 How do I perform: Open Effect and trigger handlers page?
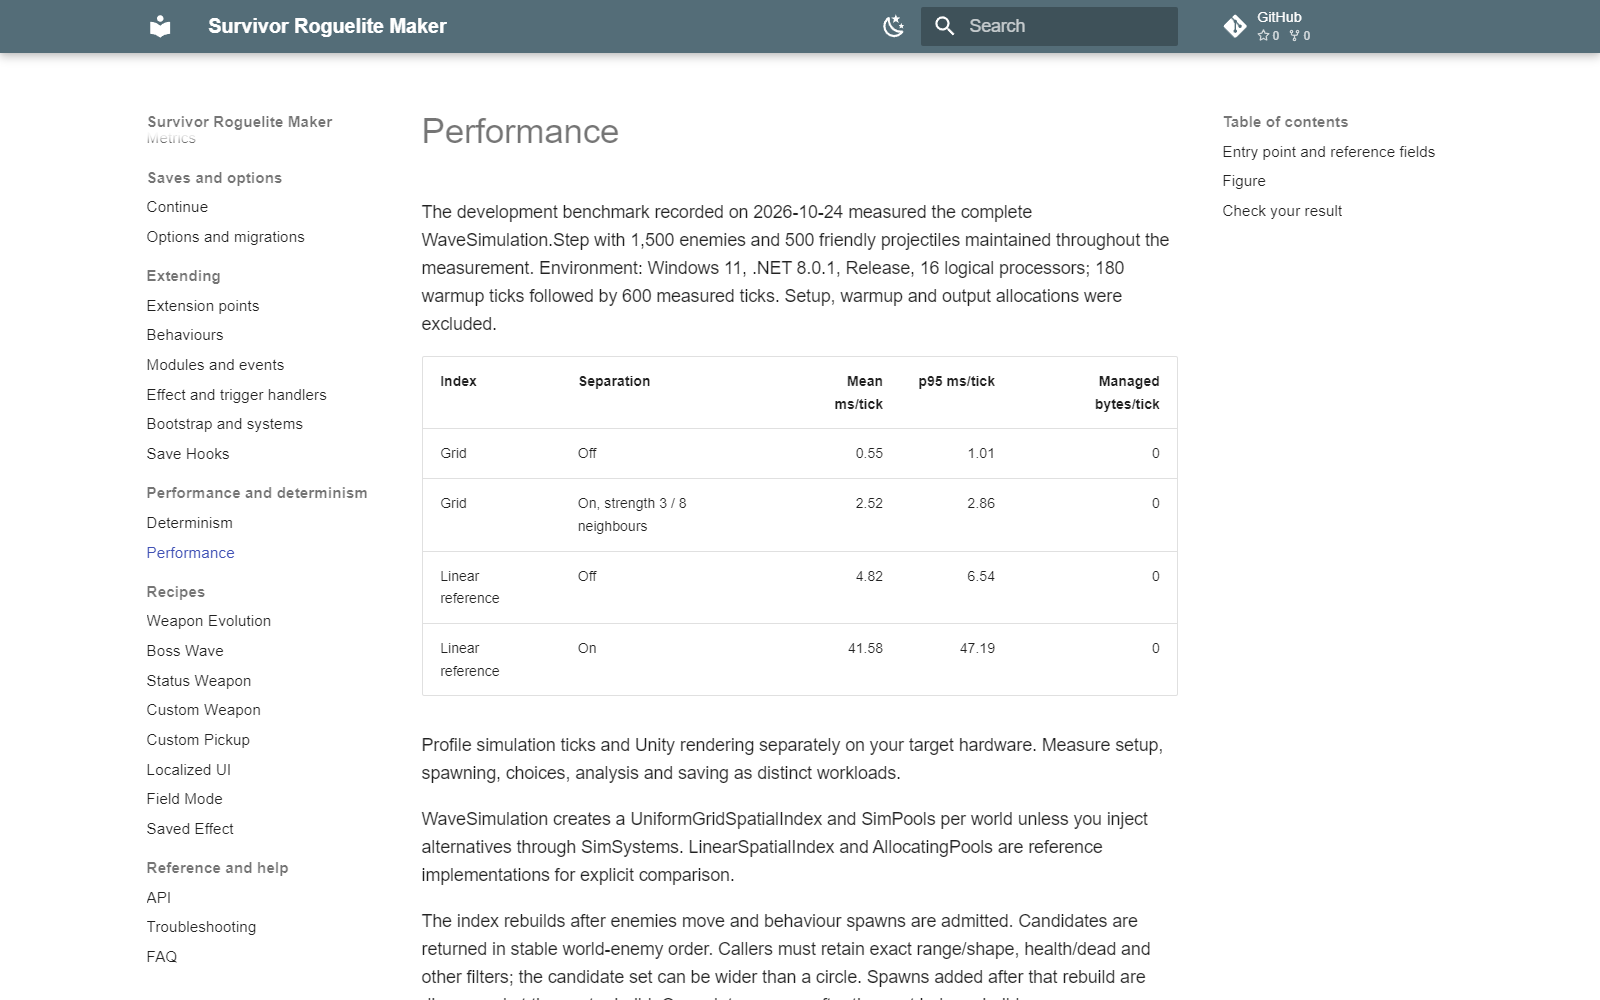[x=236, y=395]
